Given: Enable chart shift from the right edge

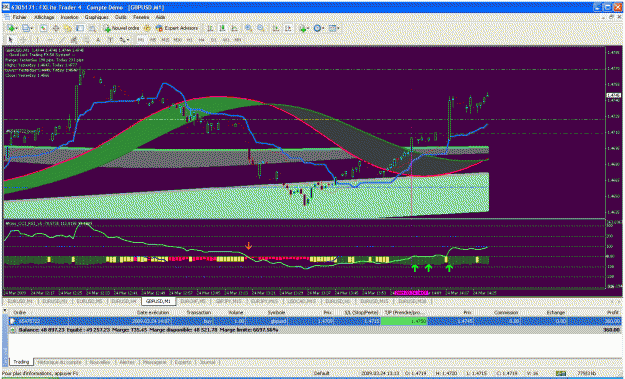Looking at the screenshot, I should tap(288, 28).
